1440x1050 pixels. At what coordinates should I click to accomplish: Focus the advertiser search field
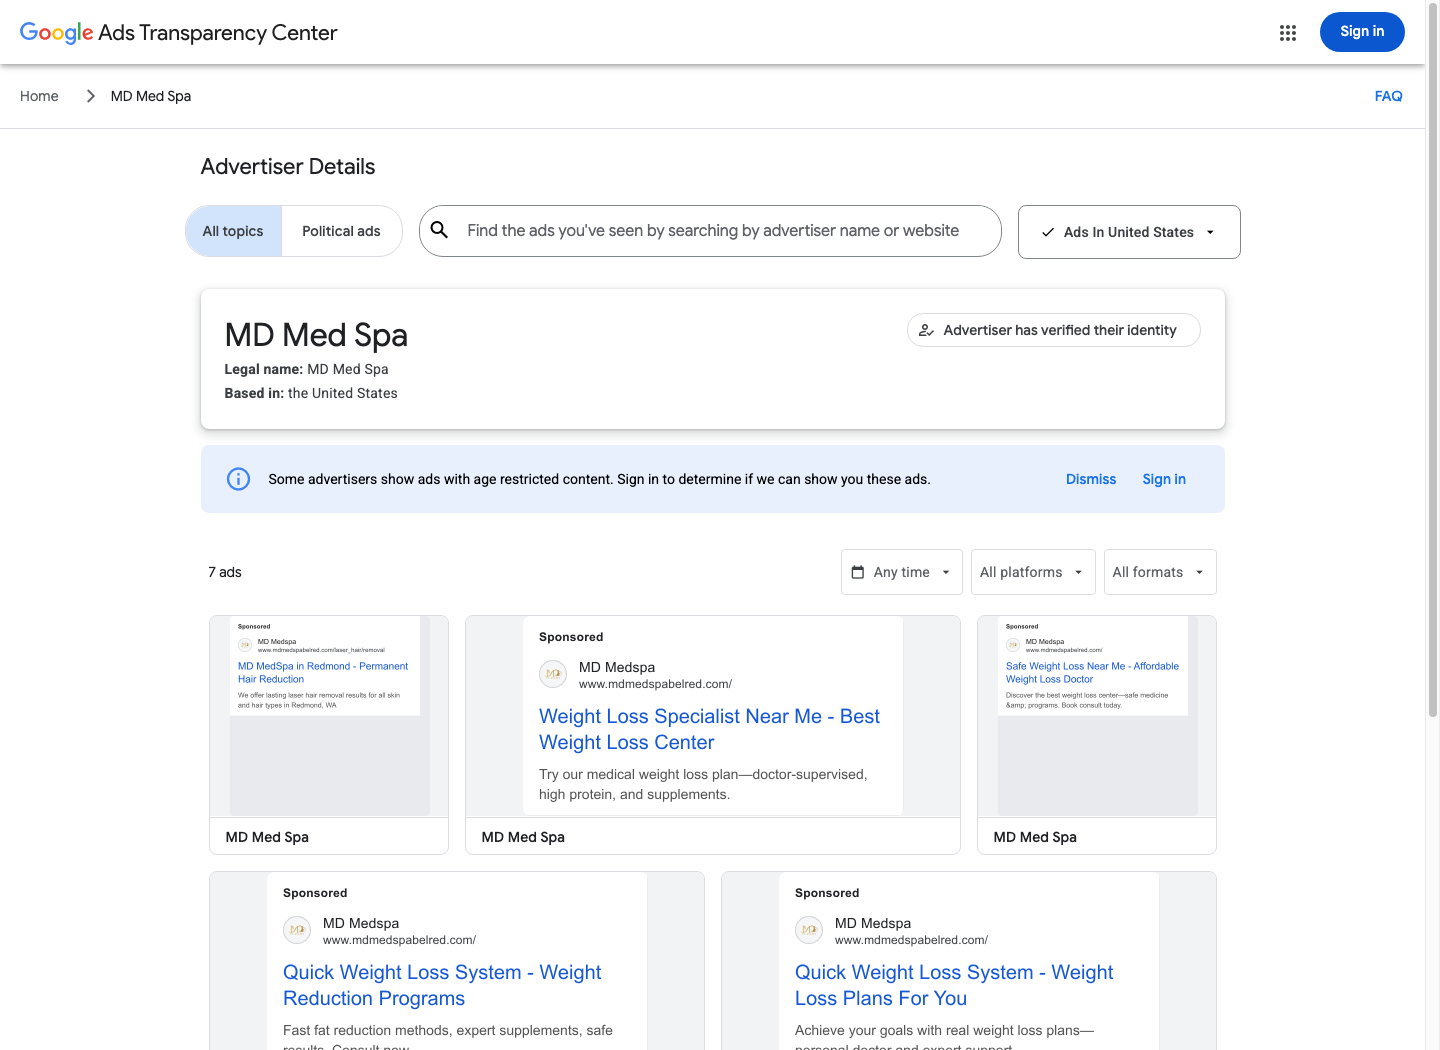coord(710,231)
